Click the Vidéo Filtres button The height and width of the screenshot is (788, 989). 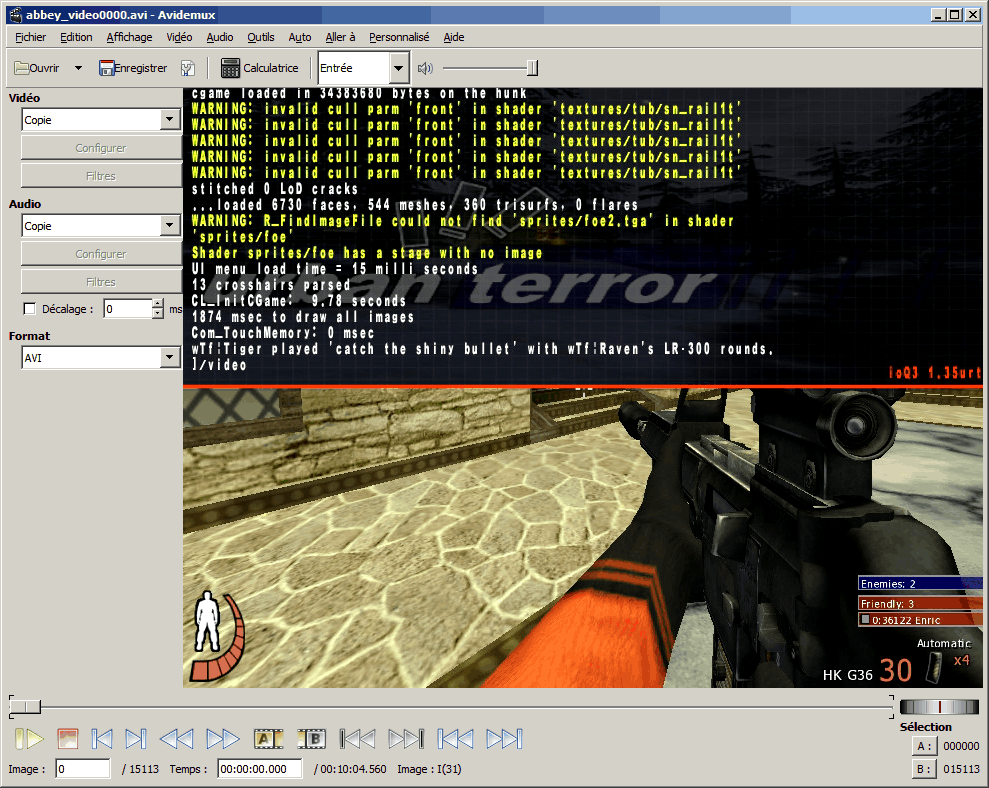click(x=102, y=176)
